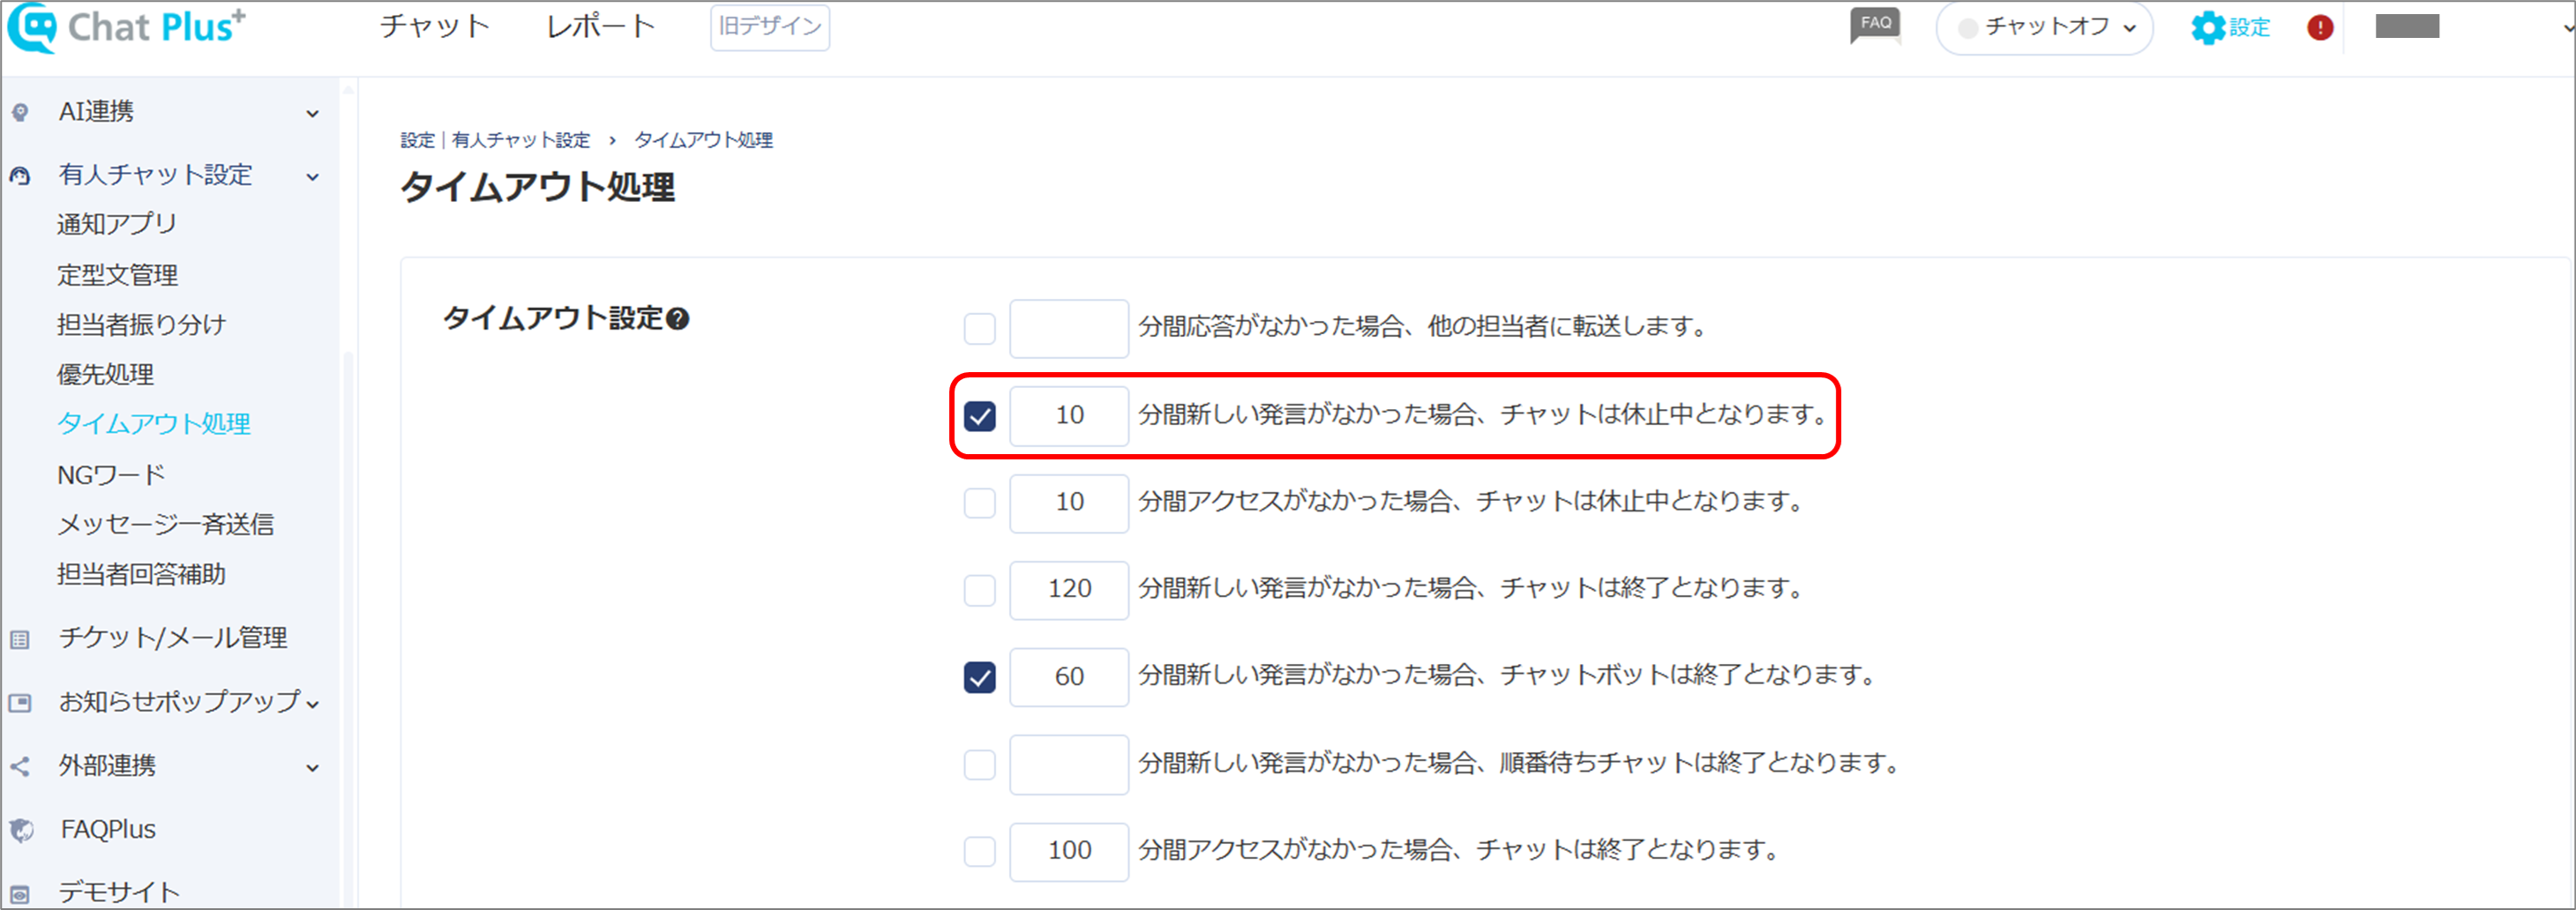Uncheck 60分間 チャットボットは終了 checkbox
Viewport: 2576px width, 910px height.
(x=980, y=678)
